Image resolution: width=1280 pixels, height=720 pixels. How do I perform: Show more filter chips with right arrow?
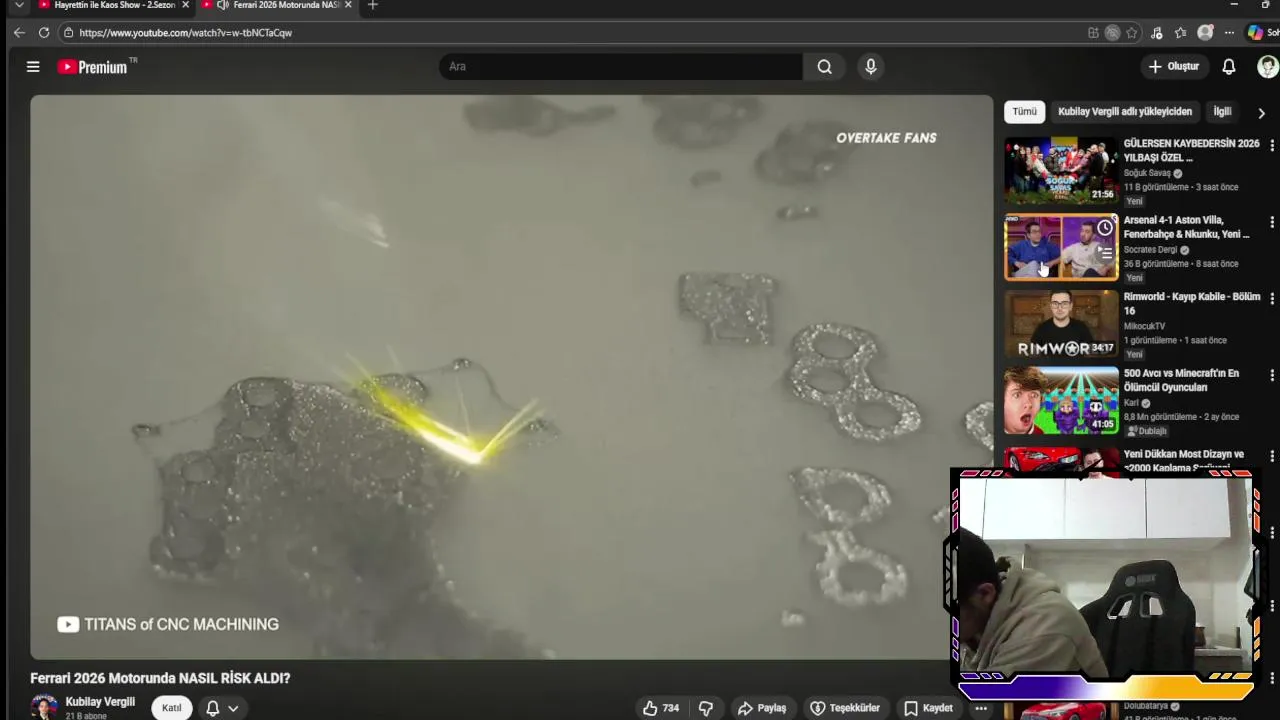pyautogui.click(x=1261, y=113)
